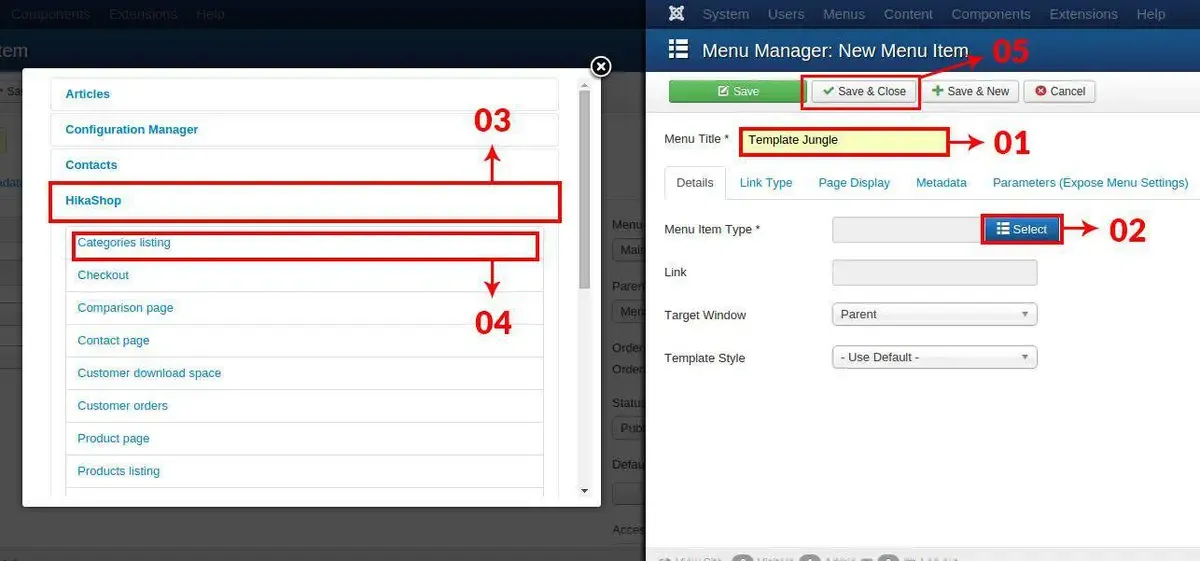Image resolution: width=1200 pixels, height=561 pixels.
Task: Expand the Articles group in popup
Action: pos(304,94)
